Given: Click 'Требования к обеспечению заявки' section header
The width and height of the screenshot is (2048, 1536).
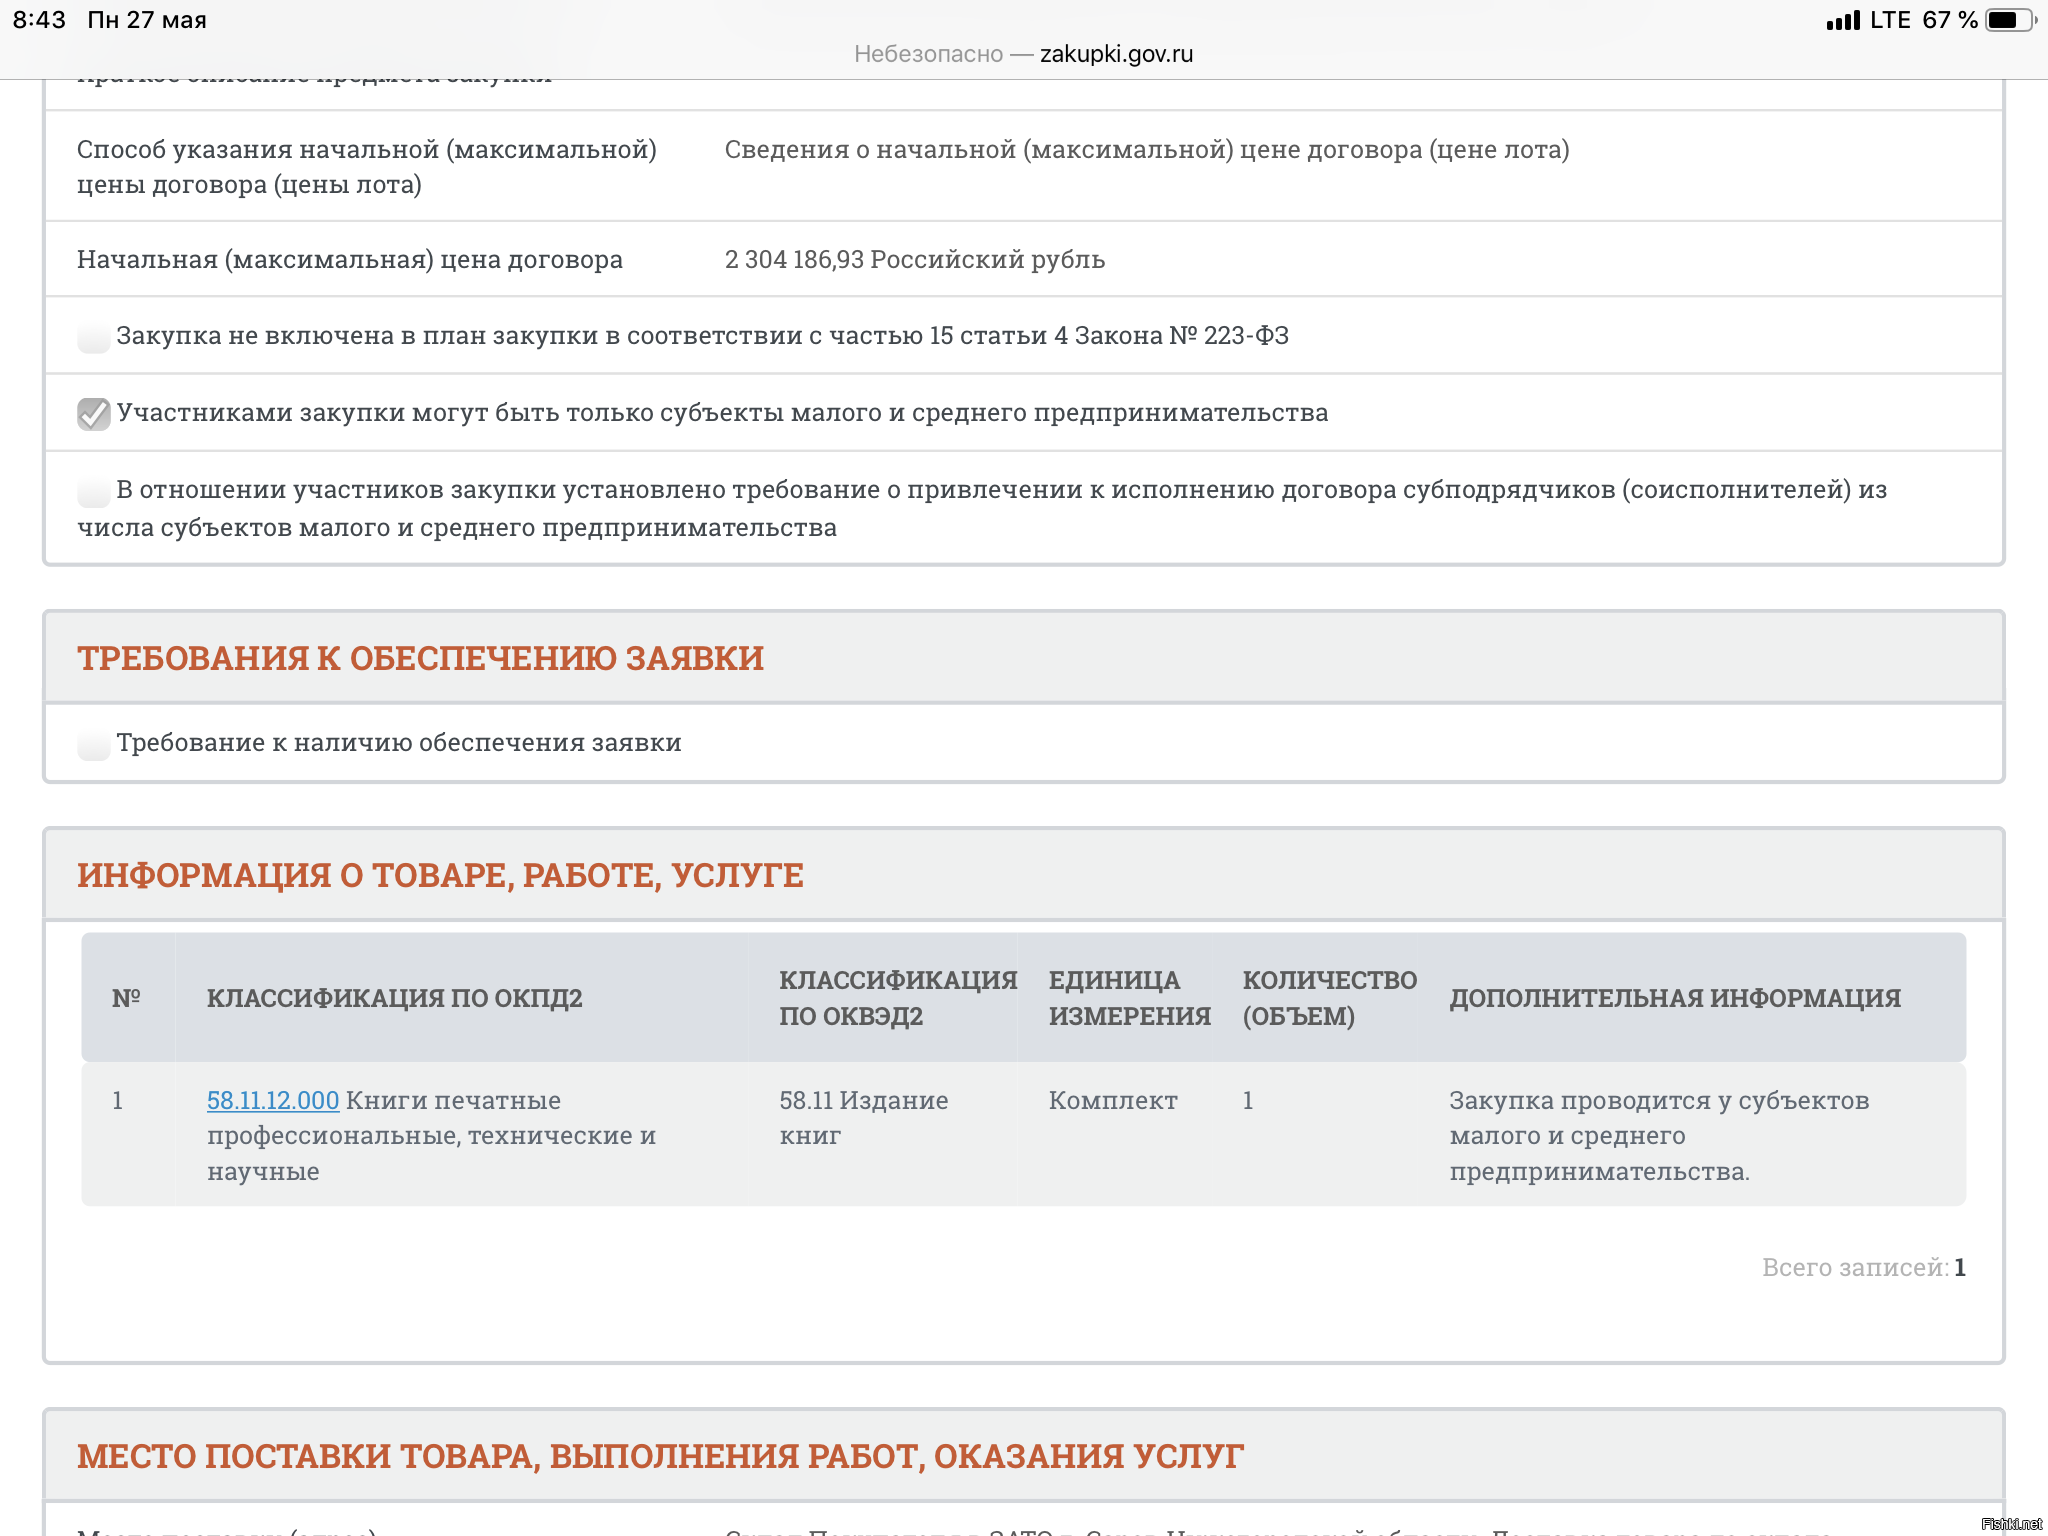Looking at the screenshot, I should point(420,659).
